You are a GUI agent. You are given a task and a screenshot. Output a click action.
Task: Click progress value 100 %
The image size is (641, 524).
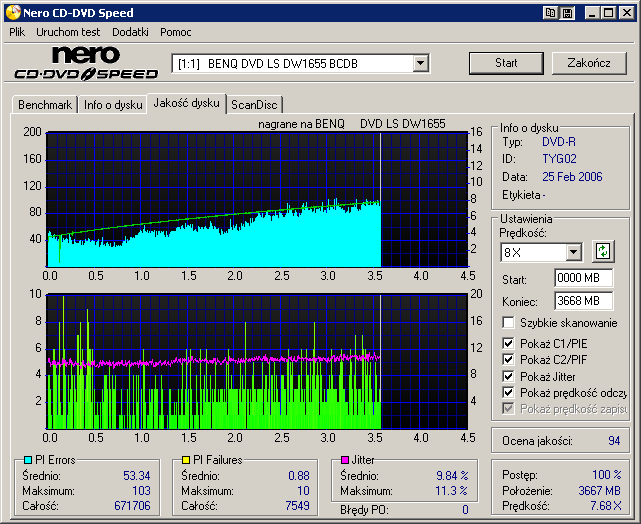point(607,475)
